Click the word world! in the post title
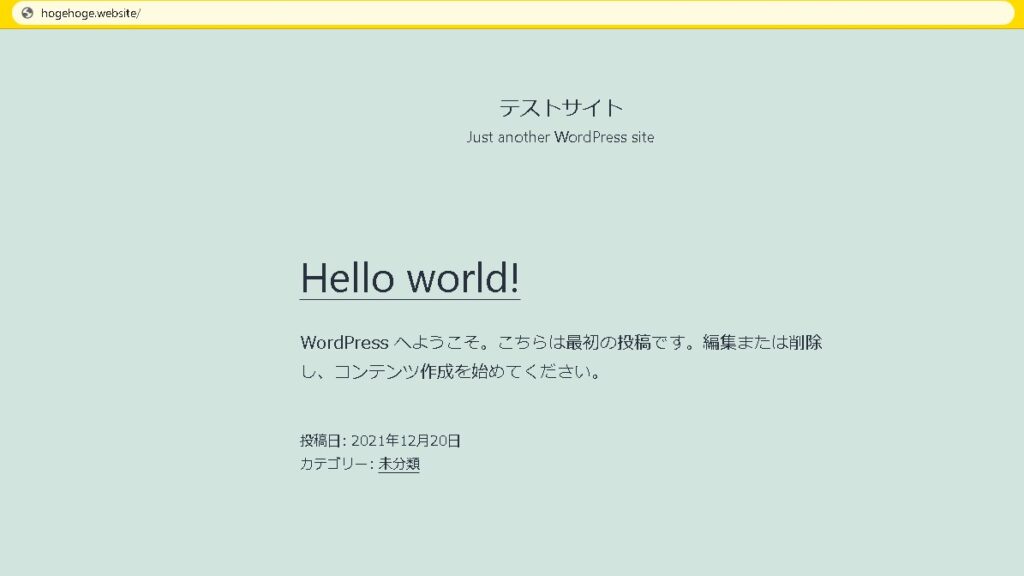 click(464, 277)
